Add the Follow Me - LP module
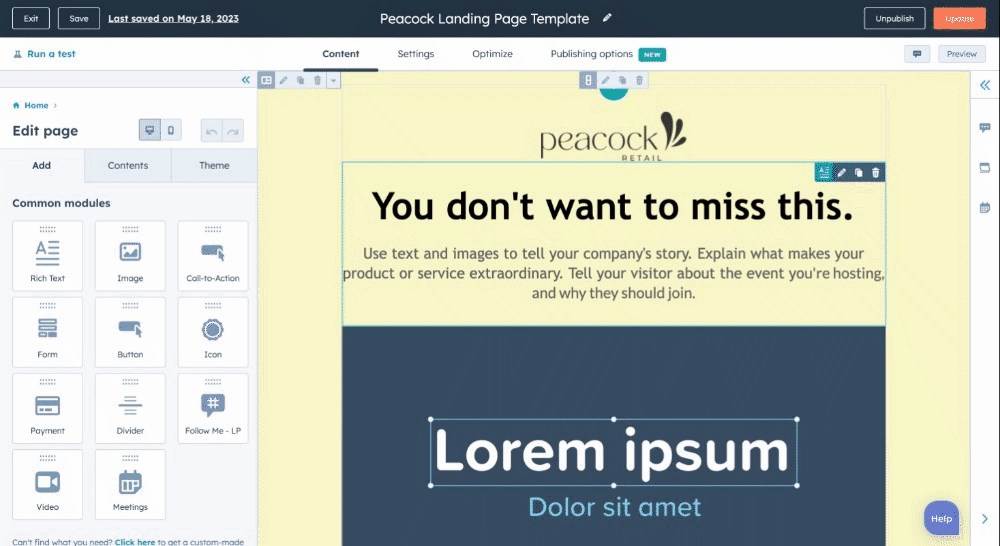Screen dimensions: 1000x546 pos(213,408)
